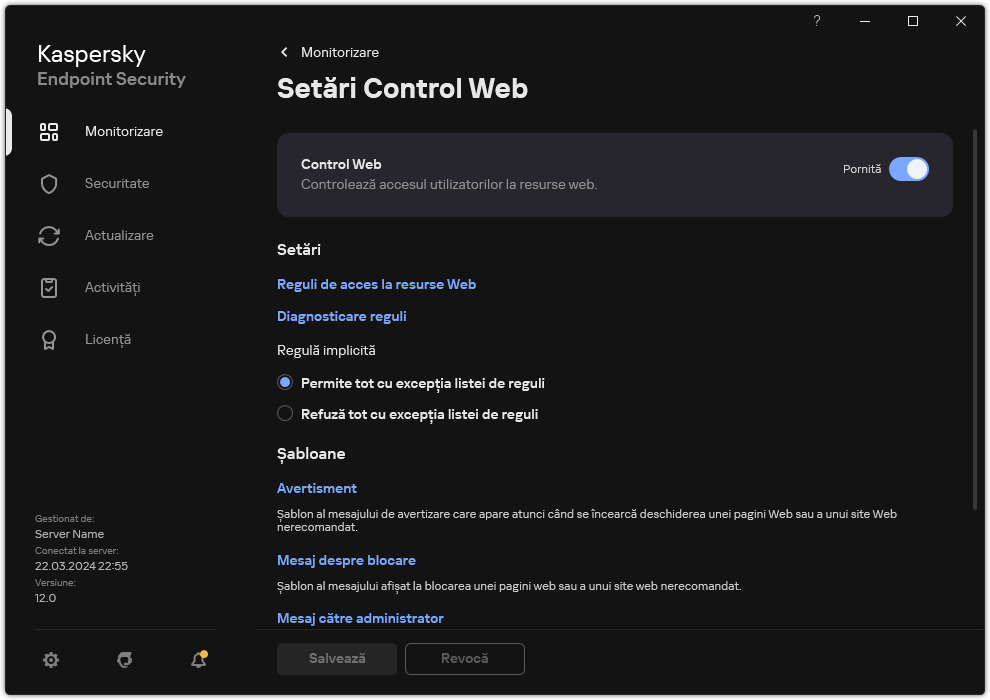Switch to the Securitate section
The width and height of the screenshot is (990, 700).
[x=117, y=183]
